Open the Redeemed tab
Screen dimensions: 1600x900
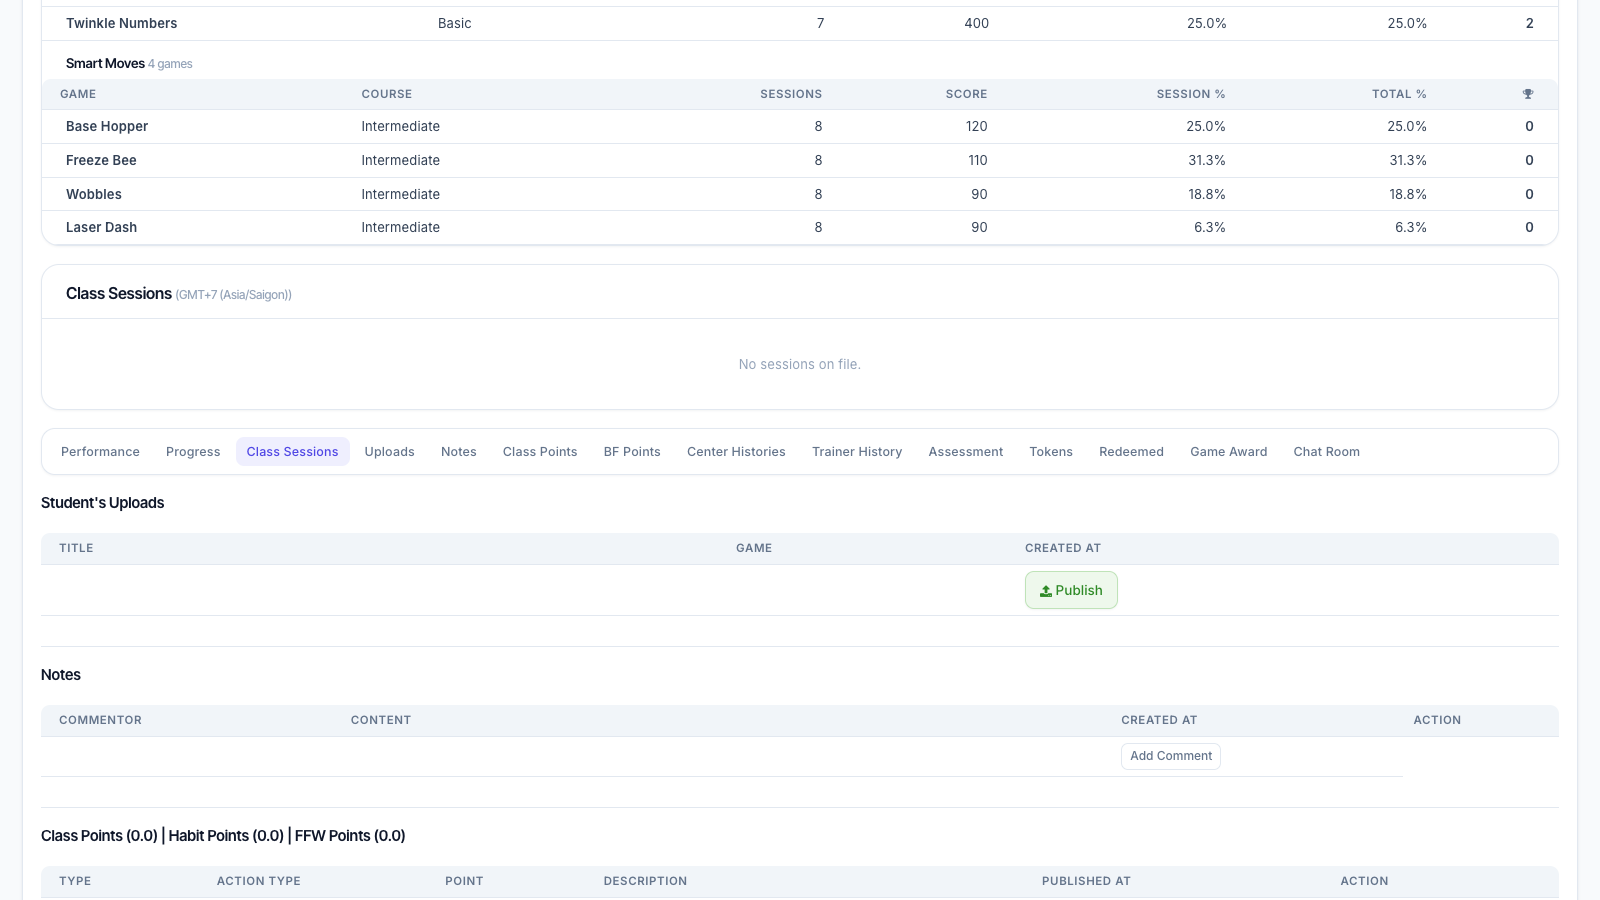pyautogui.click(x=1131, y=452)
